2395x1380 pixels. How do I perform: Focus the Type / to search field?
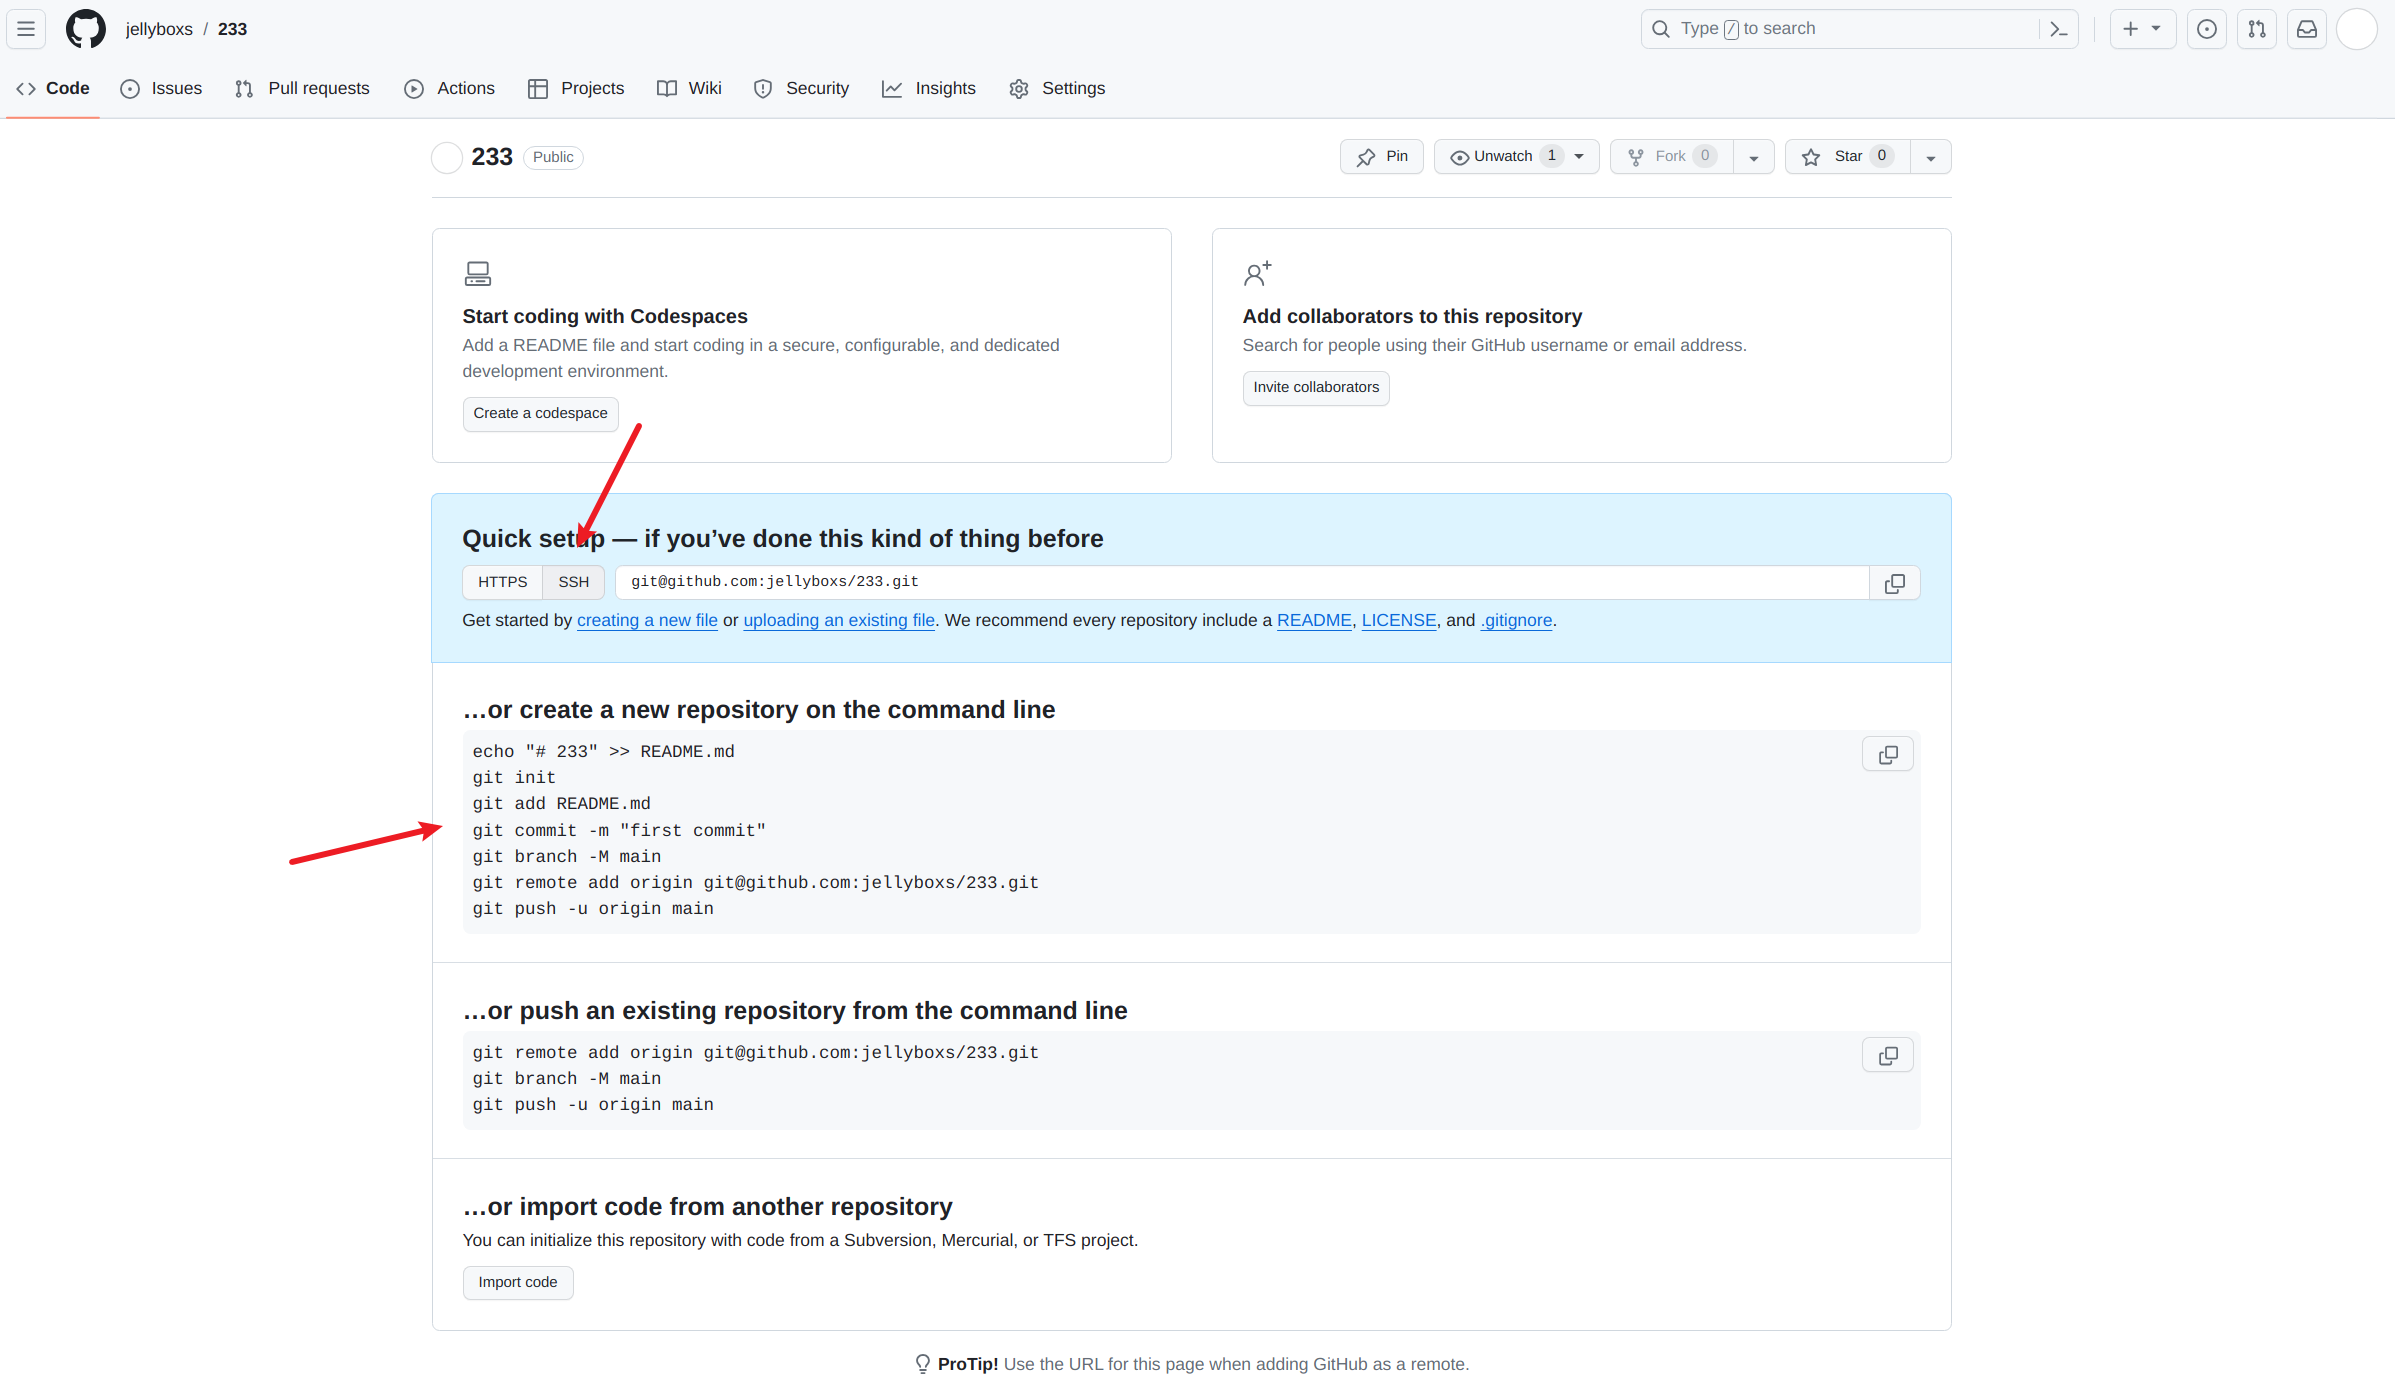coord(1859,29)
